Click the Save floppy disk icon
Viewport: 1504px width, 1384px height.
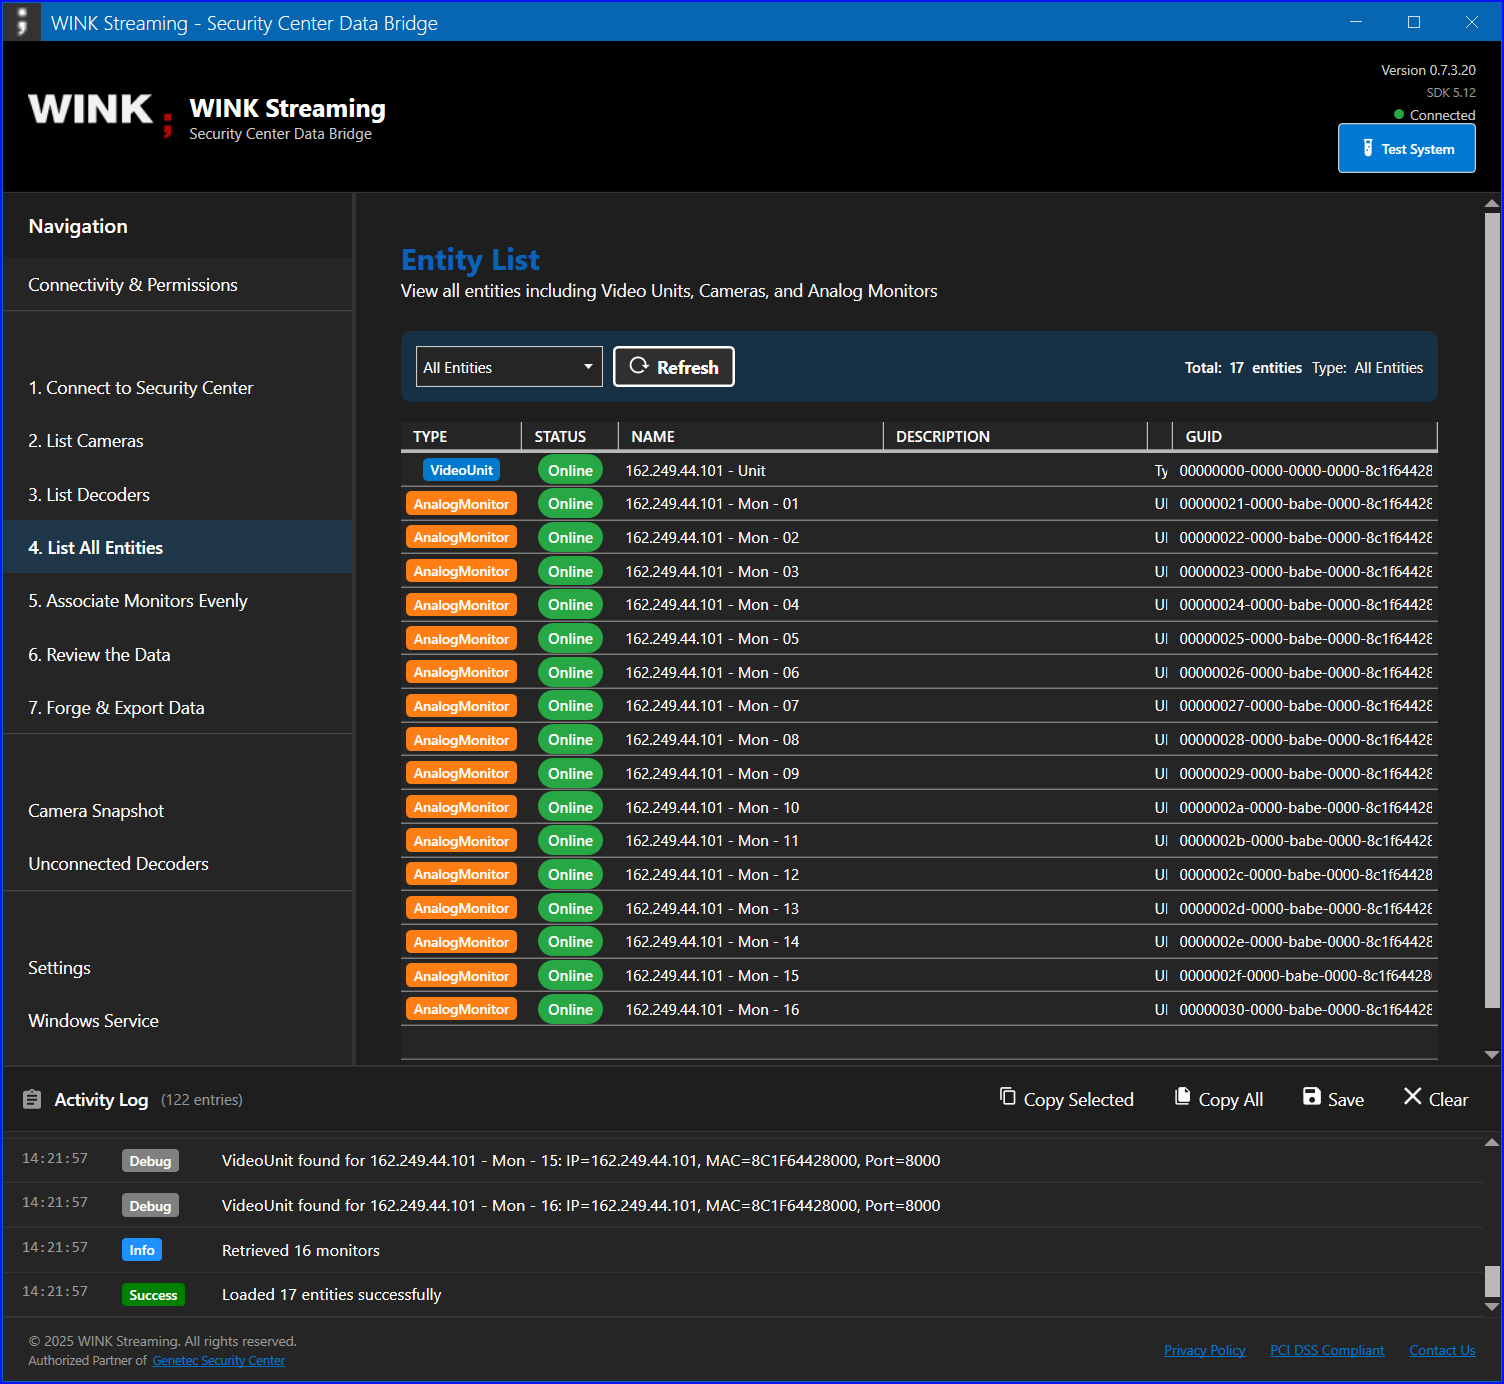pyautogui.click(x=1312, y=1097)
